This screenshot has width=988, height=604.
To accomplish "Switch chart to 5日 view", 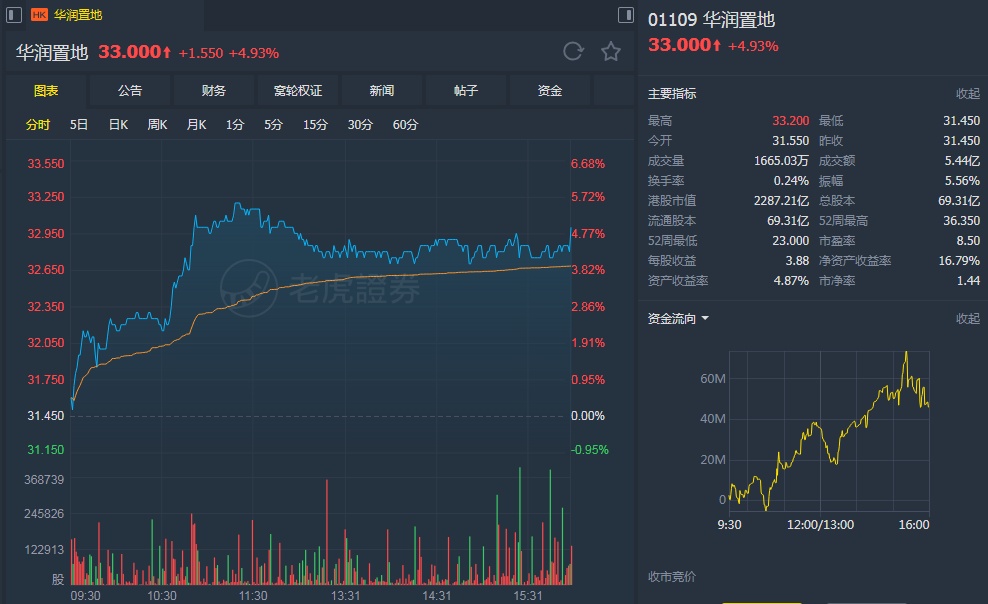I will [79, 125].
